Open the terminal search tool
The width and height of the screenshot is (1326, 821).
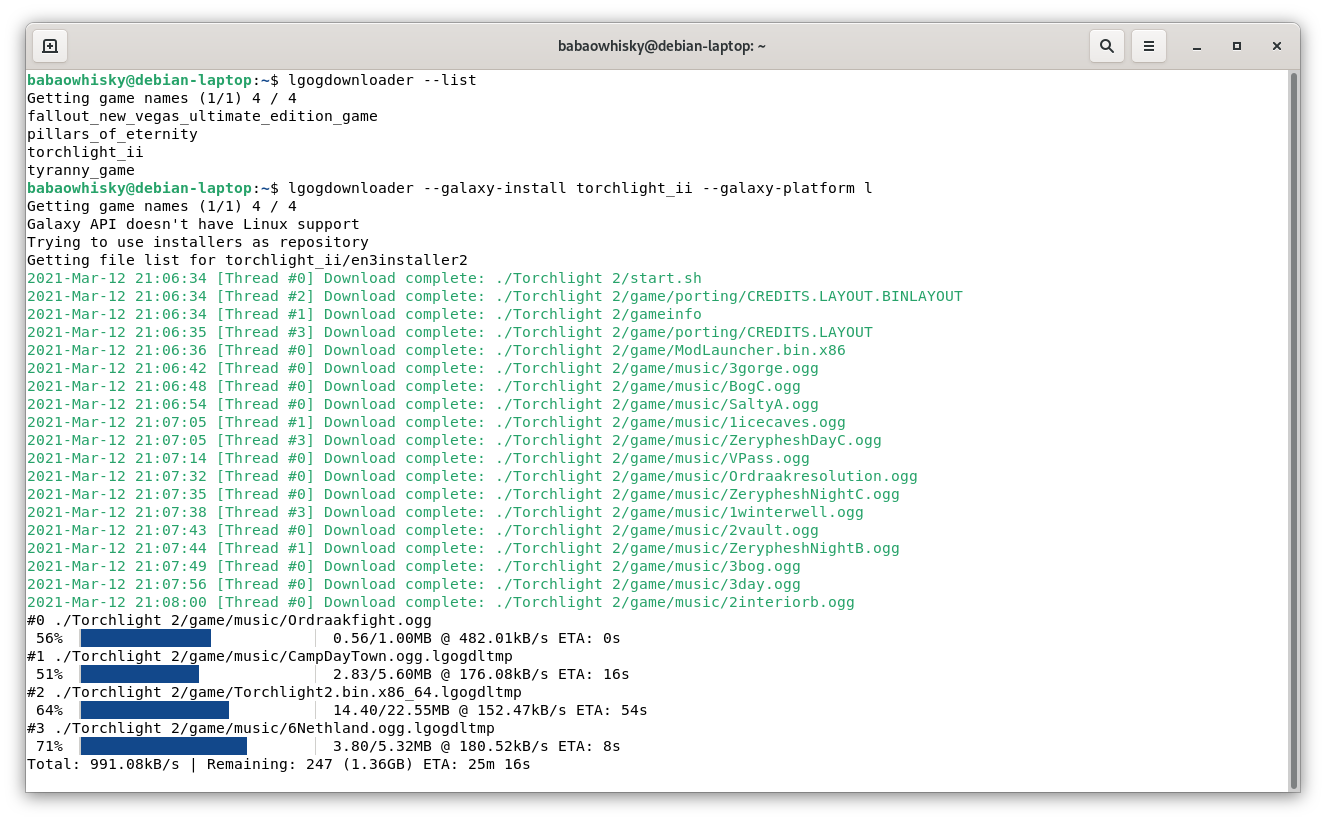click(1106, 46)
